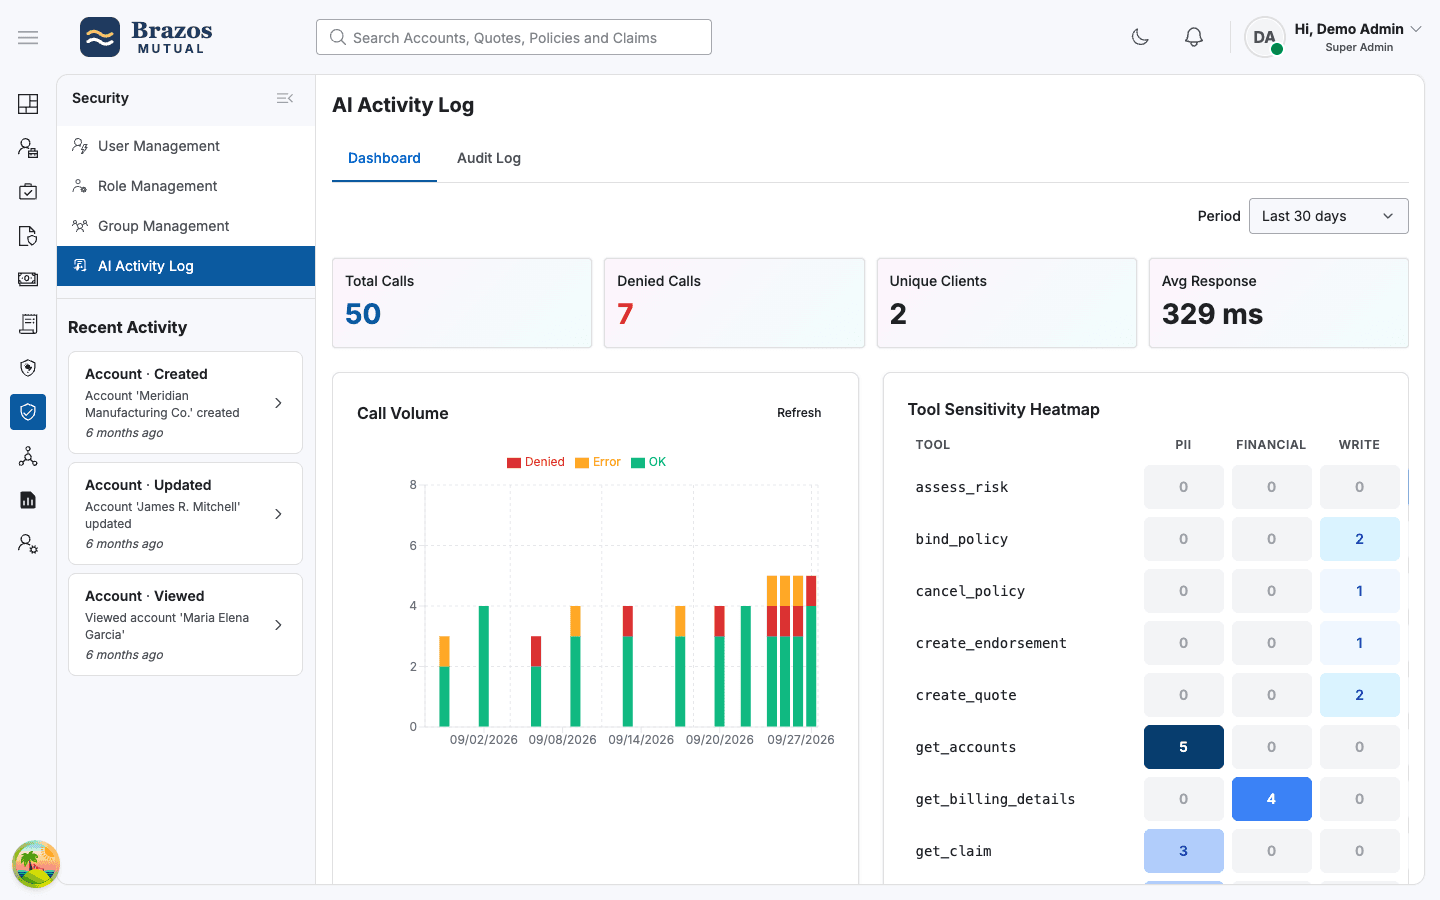The width and height of the screenshot is (1440, 900).
Task: Open the user-with-gear settings icon
Action: 28,544
